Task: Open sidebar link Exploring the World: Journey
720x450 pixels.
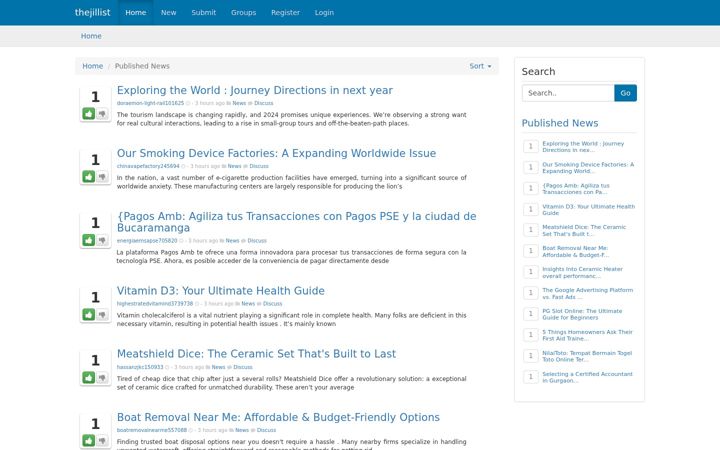Action: pyautogui.click(x=583, y=146)
